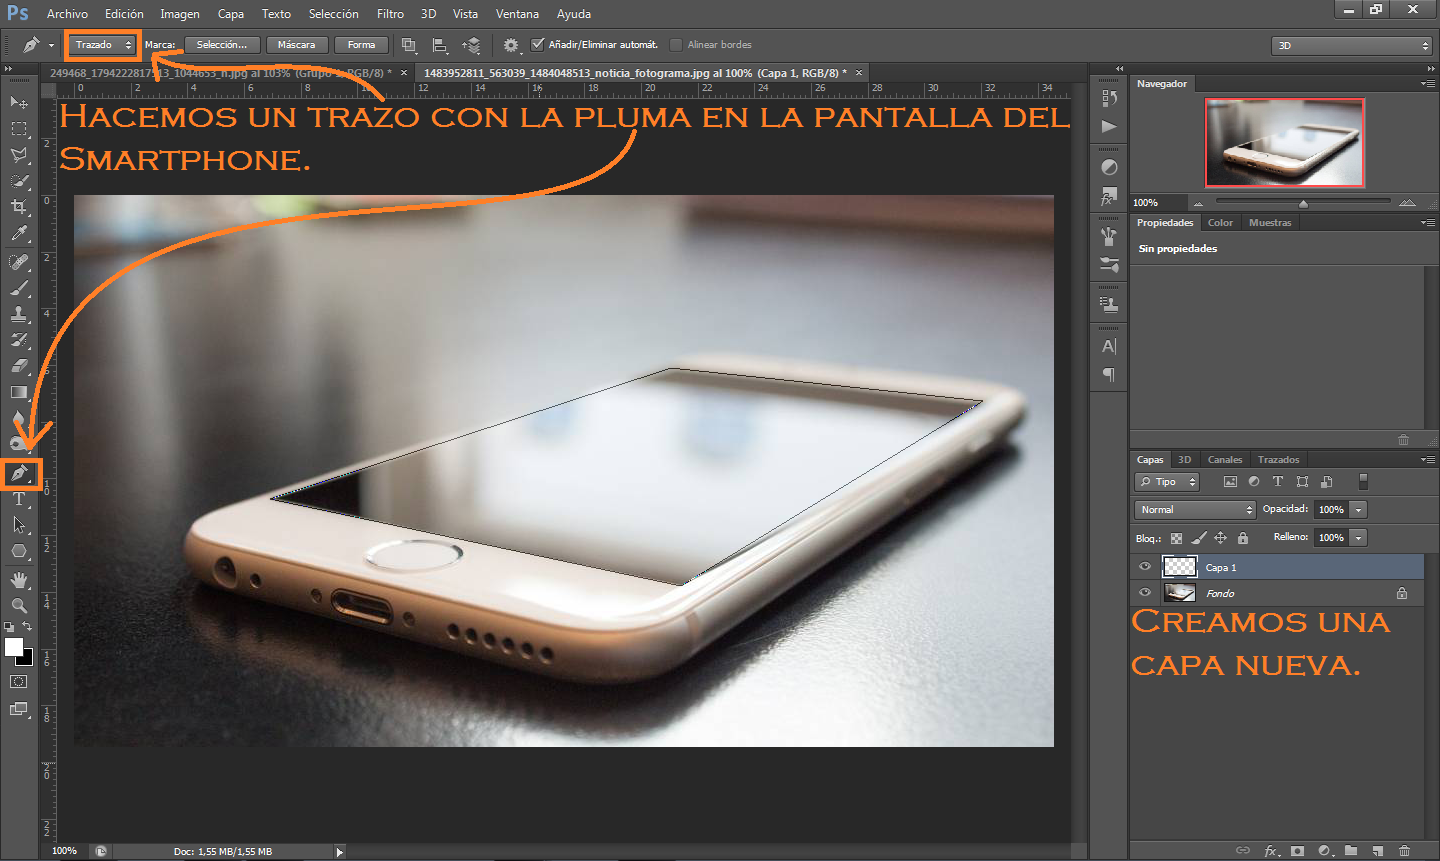The image size is (1440, 861).
Task: Select the Pen tool in toolbox
Action: (x=19, y=473)
